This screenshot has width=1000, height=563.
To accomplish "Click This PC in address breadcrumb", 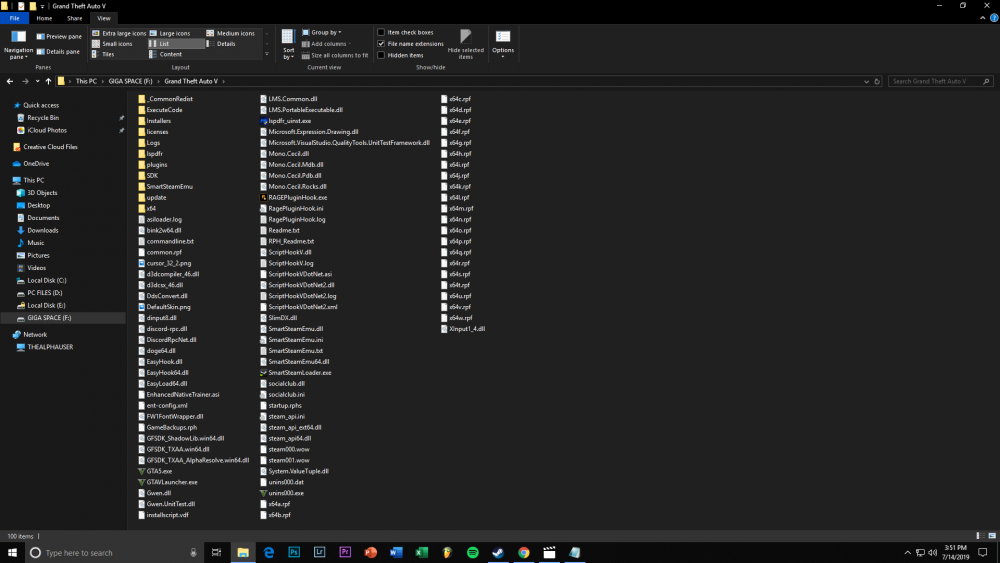I will [x=86, y=82].
